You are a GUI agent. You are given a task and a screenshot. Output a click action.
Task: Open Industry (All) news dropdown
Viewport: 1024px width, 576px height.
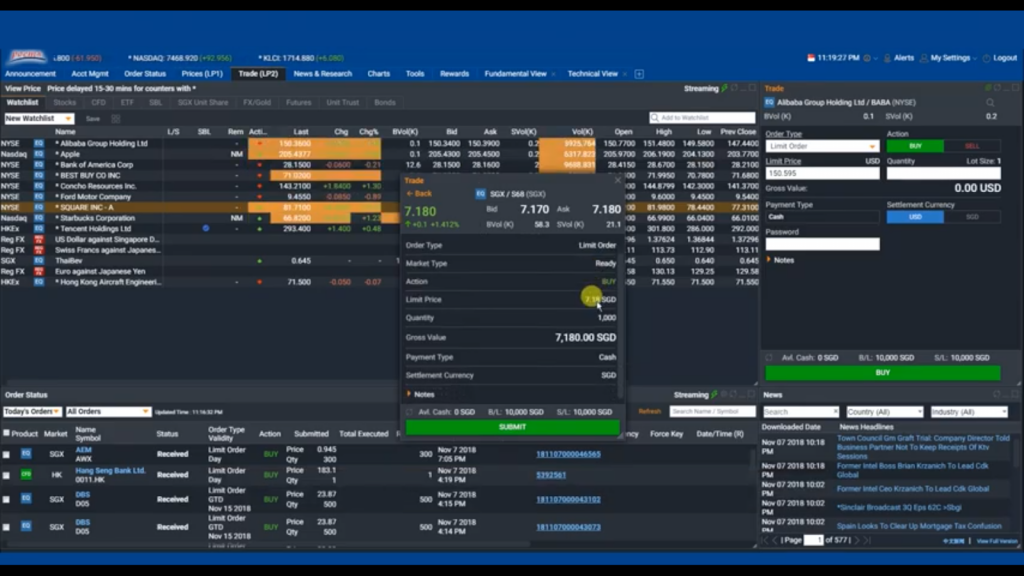click(x=969, y=412)
